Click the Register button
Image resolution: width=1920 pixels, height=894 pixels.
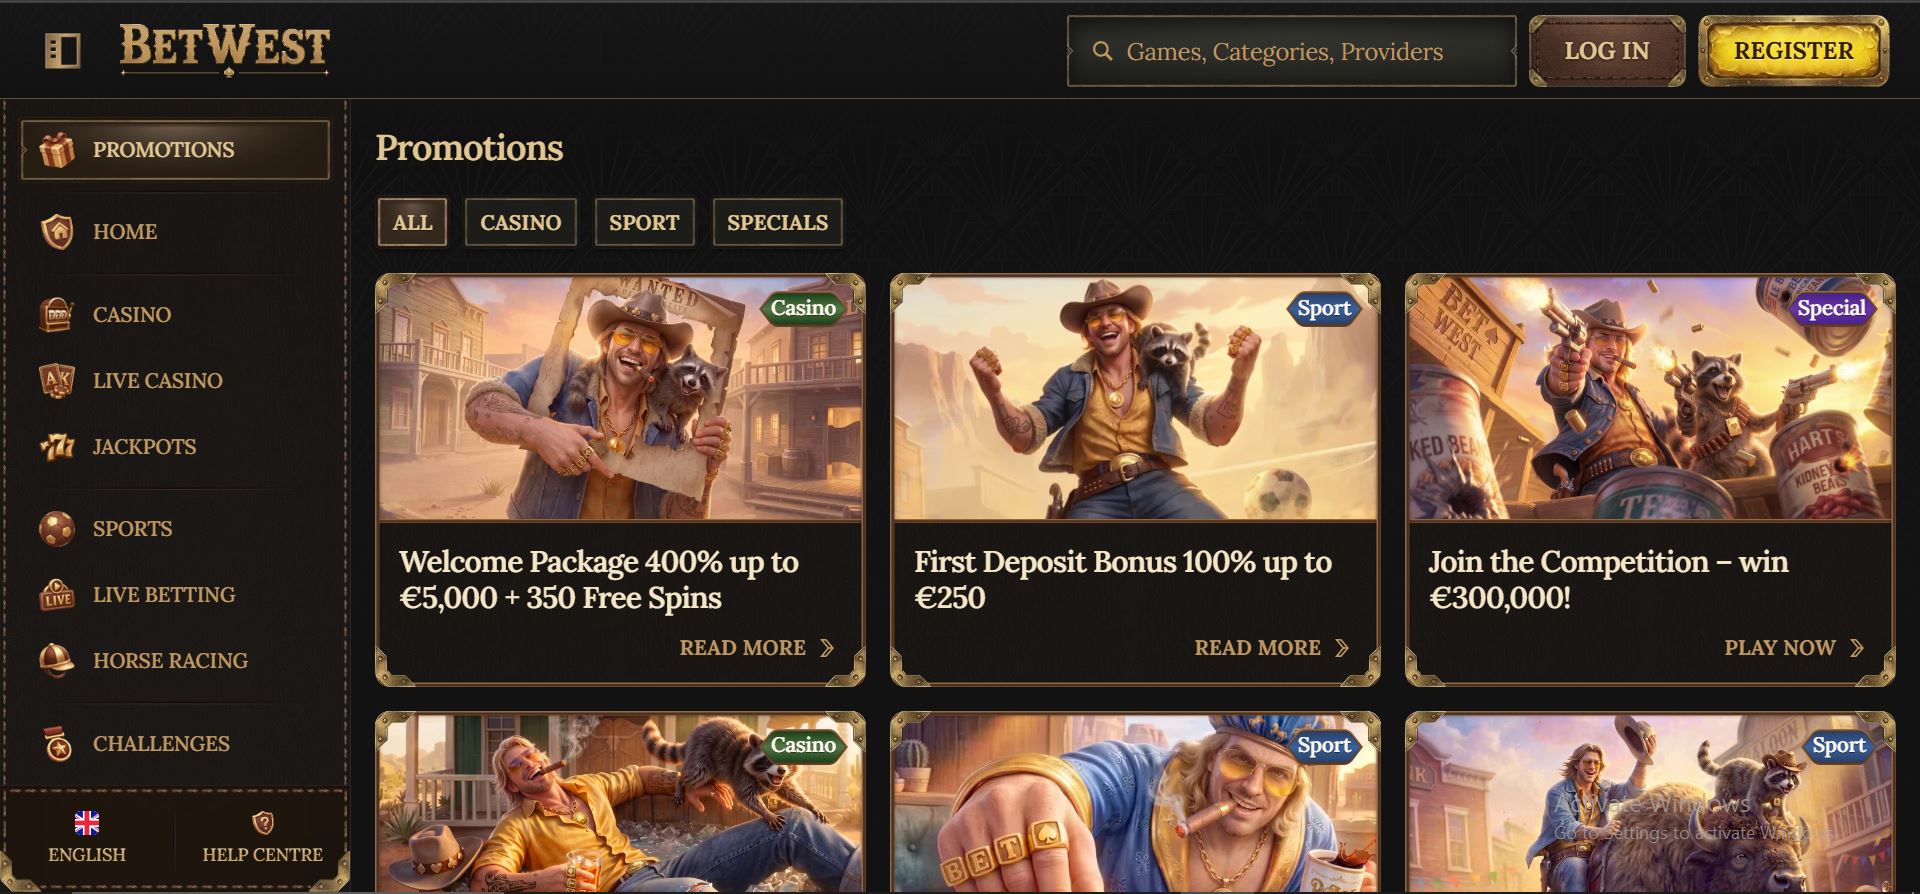point(1794,51)
